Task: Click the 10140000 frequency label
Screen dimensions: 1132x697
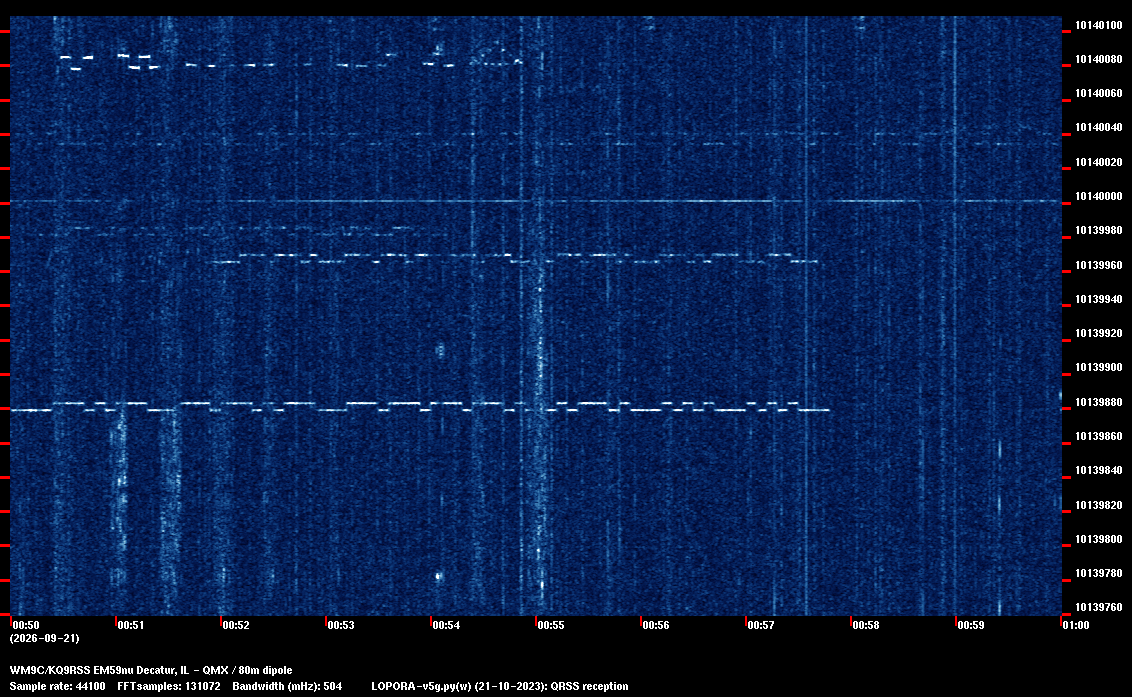Action: click(1099, 196)
